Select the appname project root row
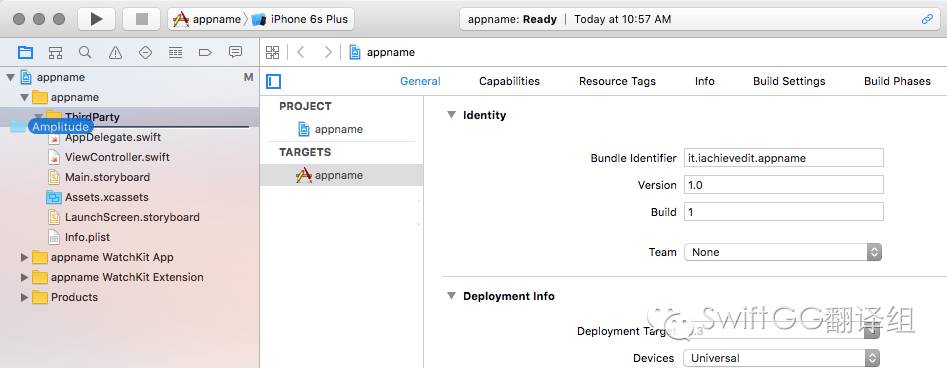 pyautogui.click(x=130, y=77)
